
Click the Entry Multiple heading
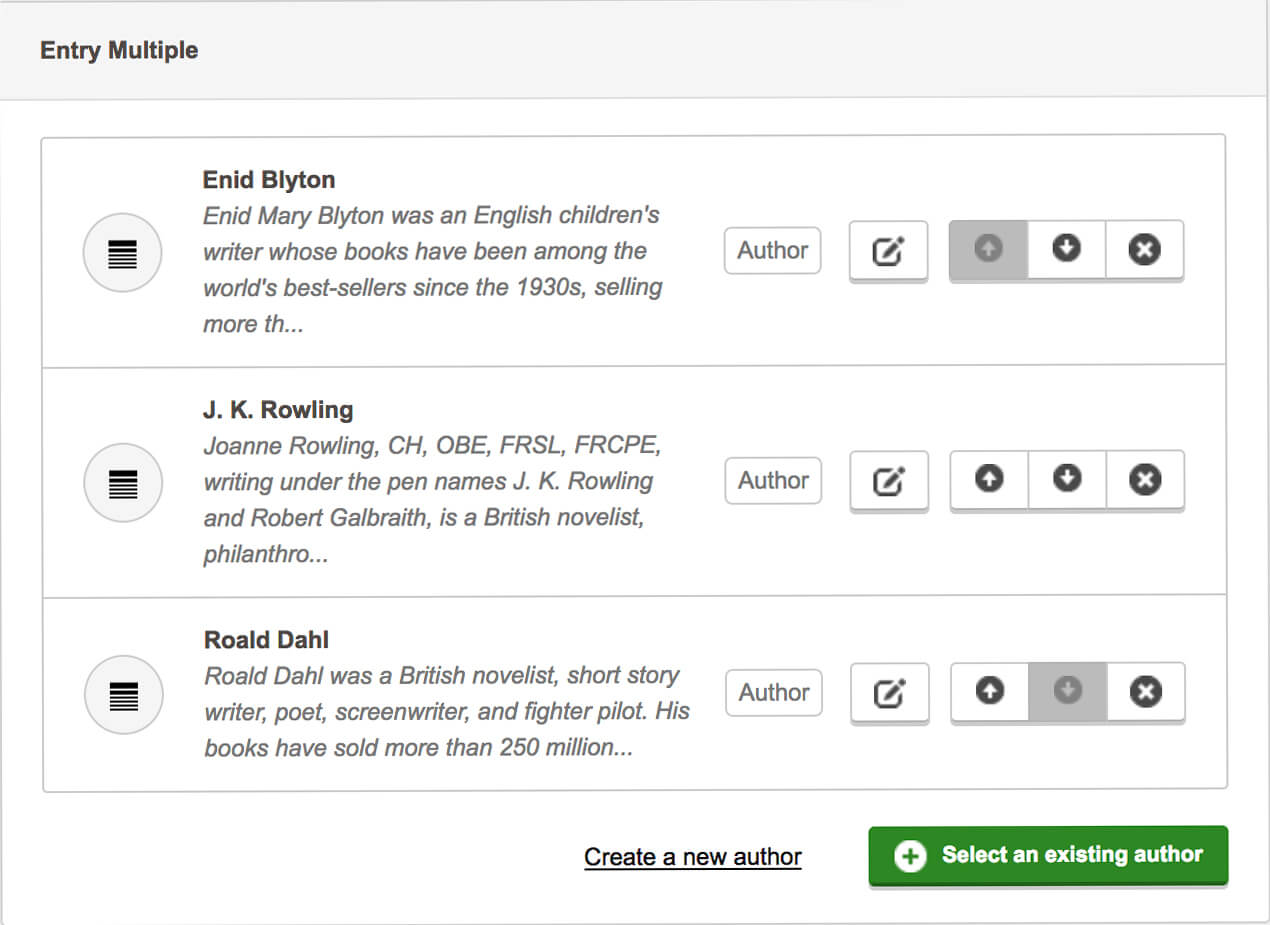119,50
